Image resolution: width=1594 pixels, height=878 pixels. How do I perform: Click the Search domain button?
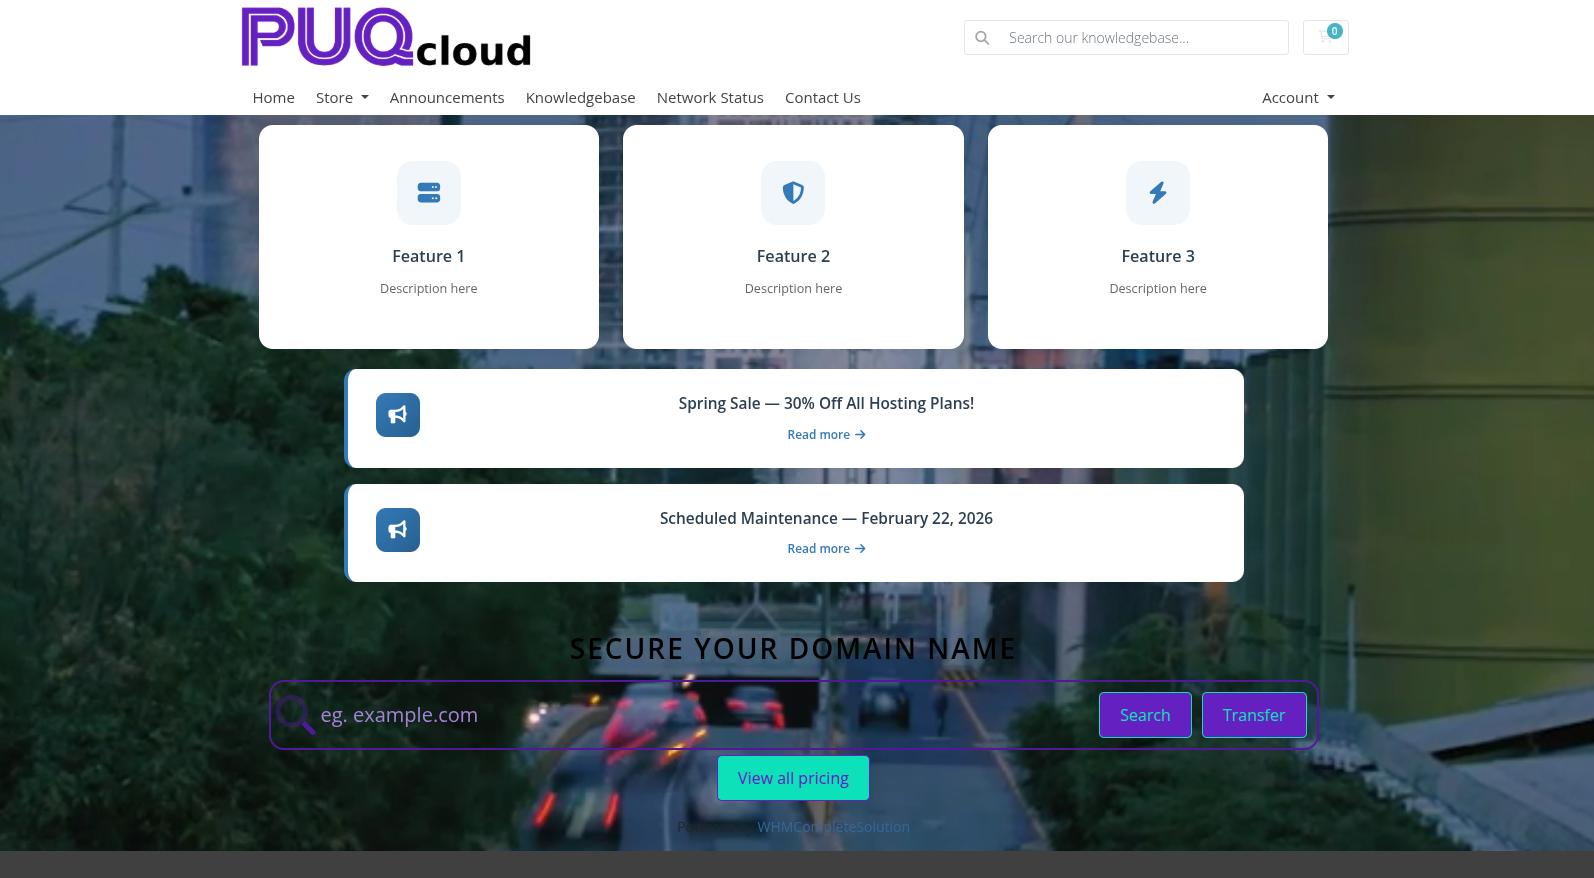pos(1145,715)
